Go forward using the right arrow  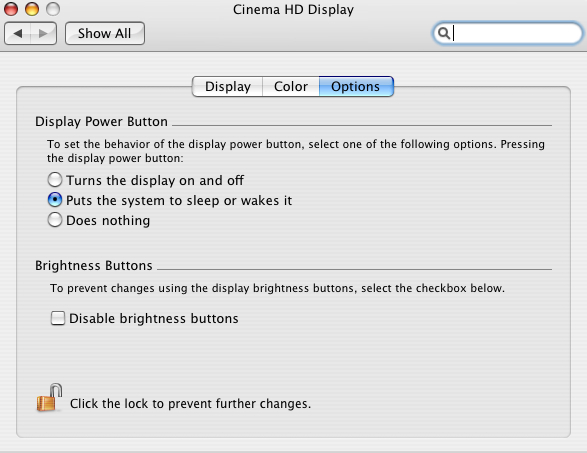coord(43,33)
